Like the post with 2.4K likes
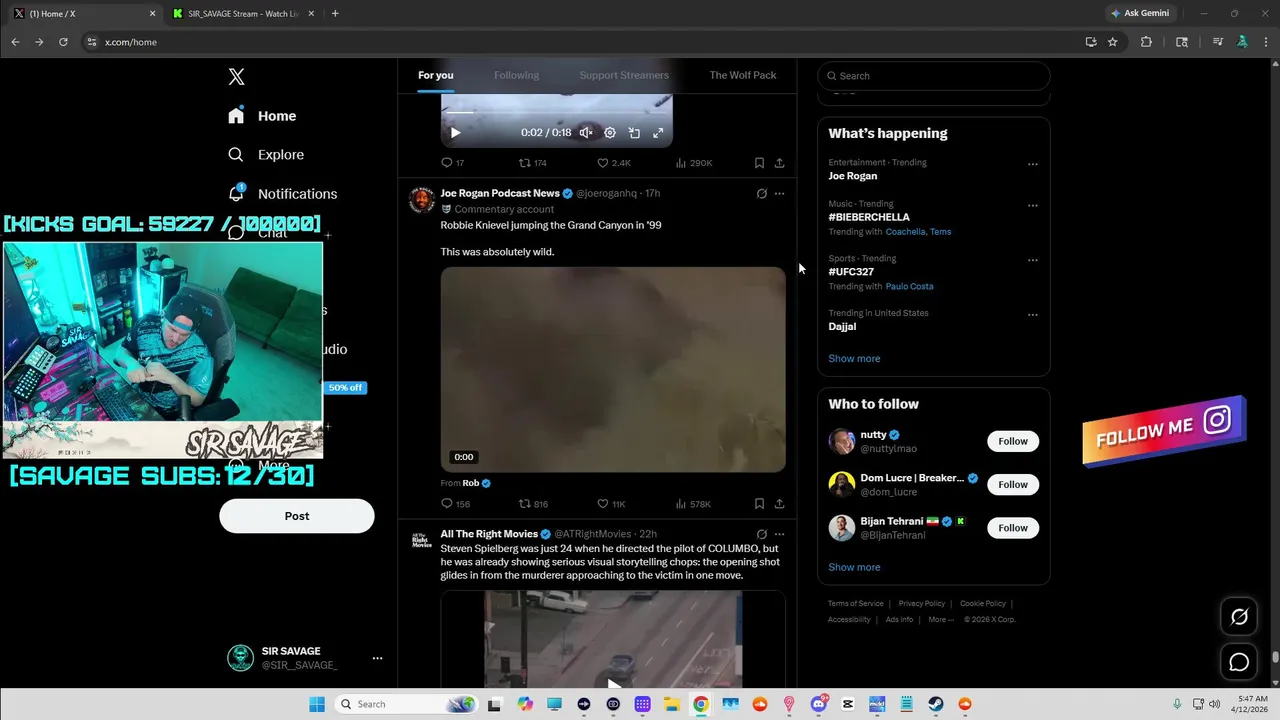Image resolution: width=1280 pixels, height=720 pixels. tap(613, 163)
